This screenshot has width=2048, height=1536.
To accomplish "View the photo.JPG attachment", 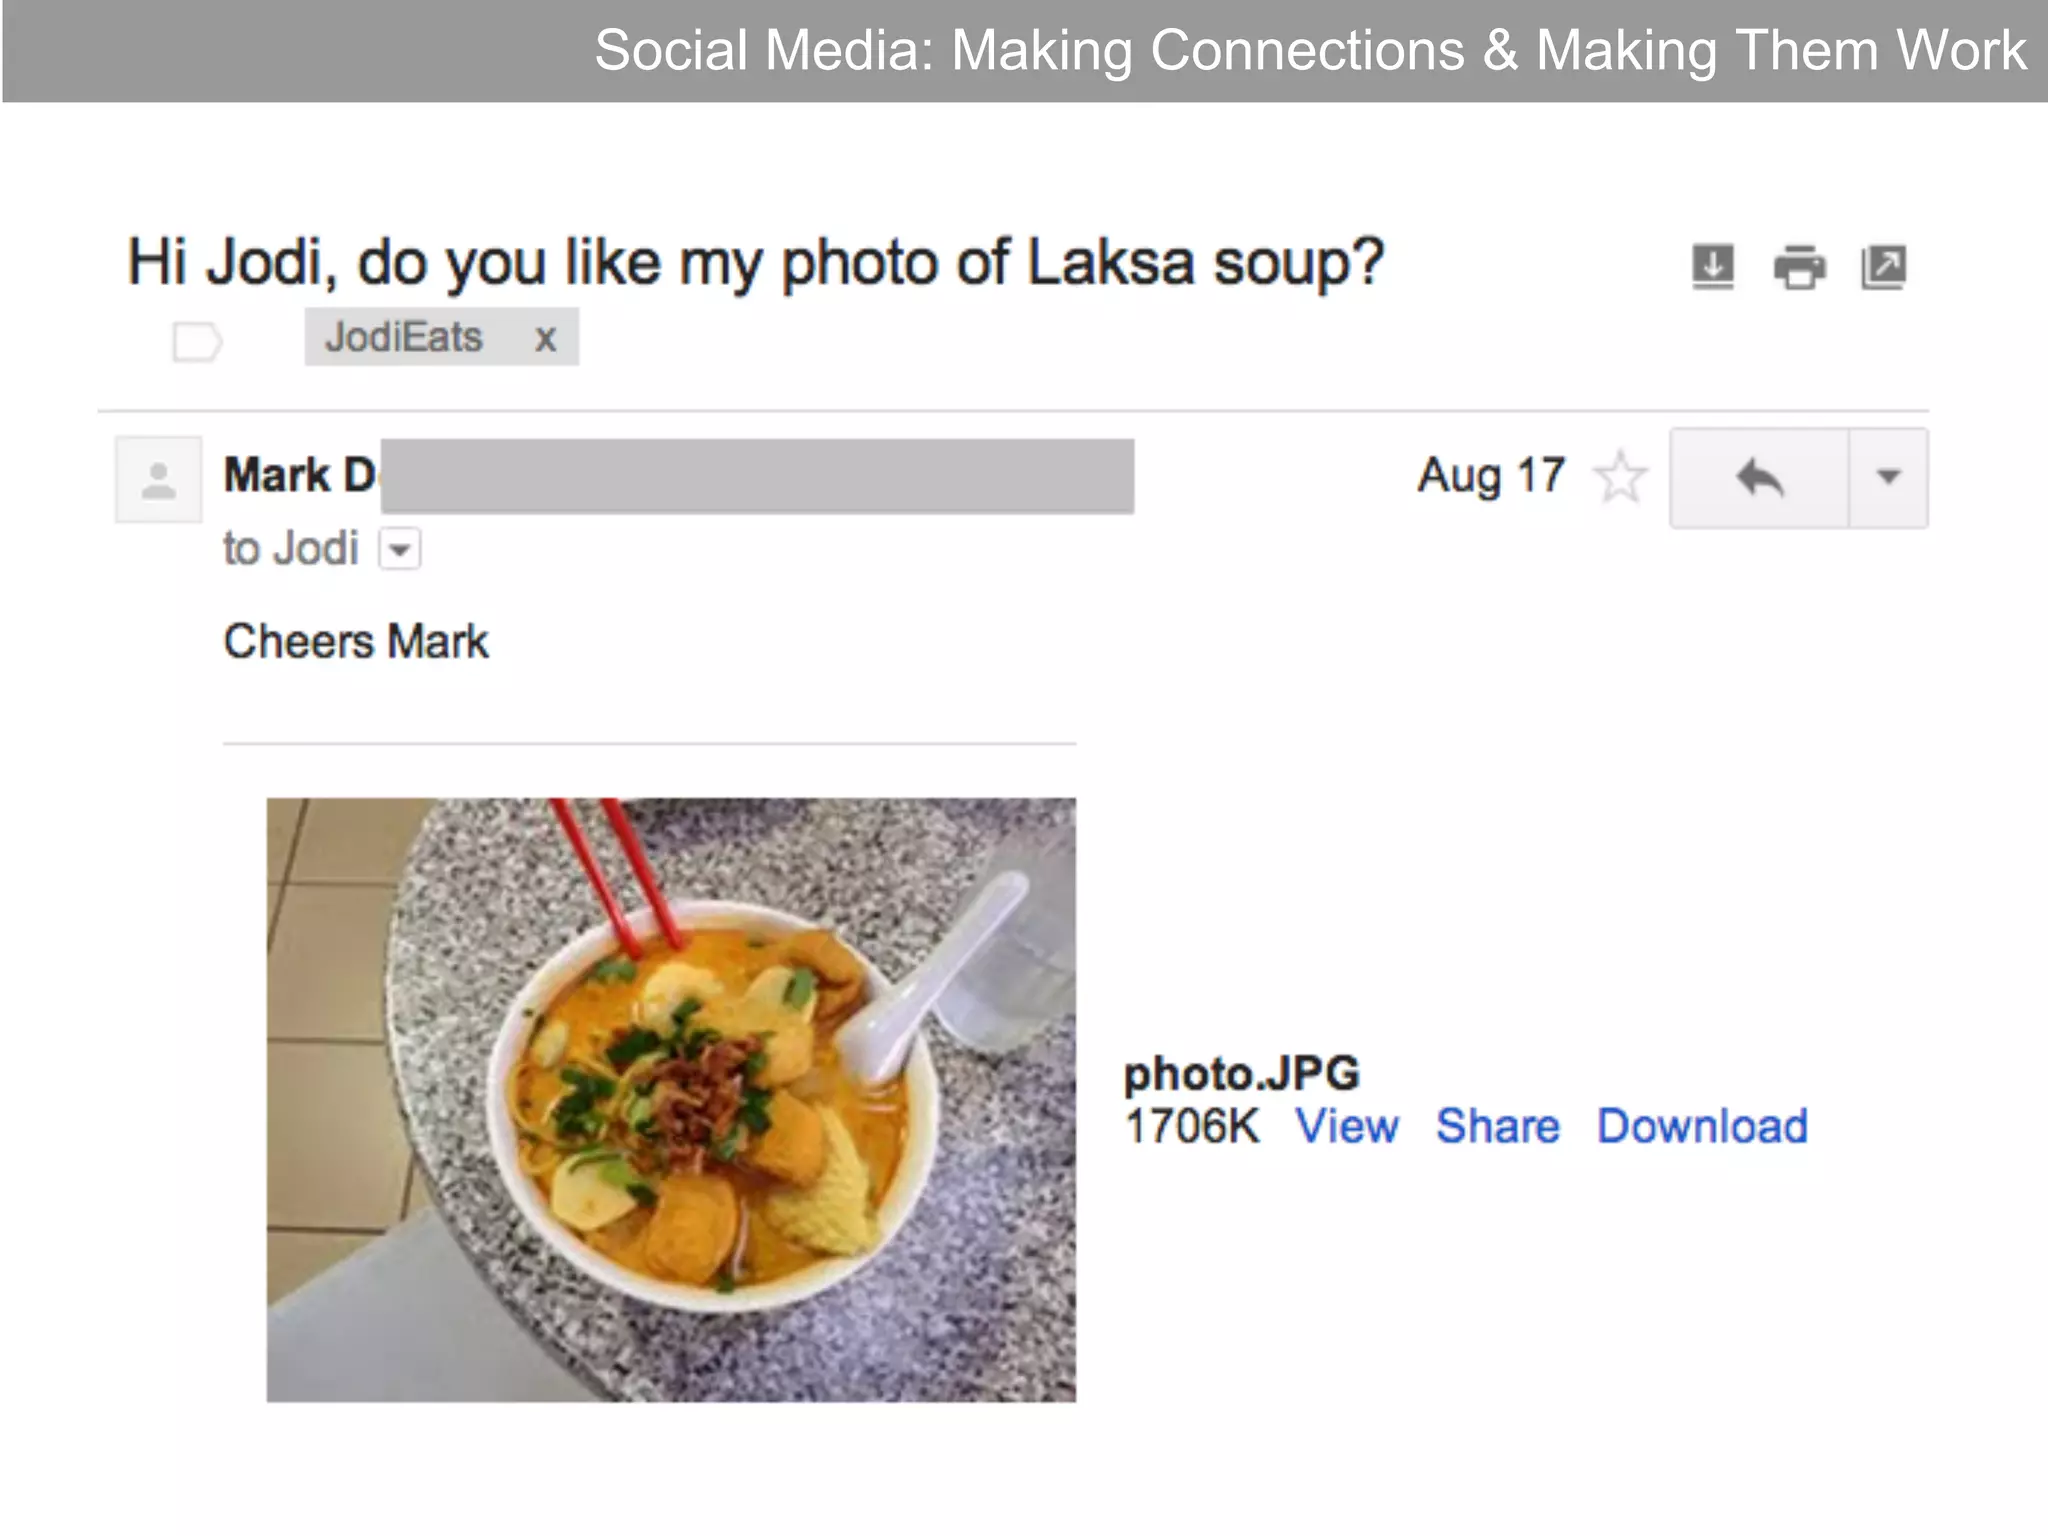I will click(x=1346, y=1127).
